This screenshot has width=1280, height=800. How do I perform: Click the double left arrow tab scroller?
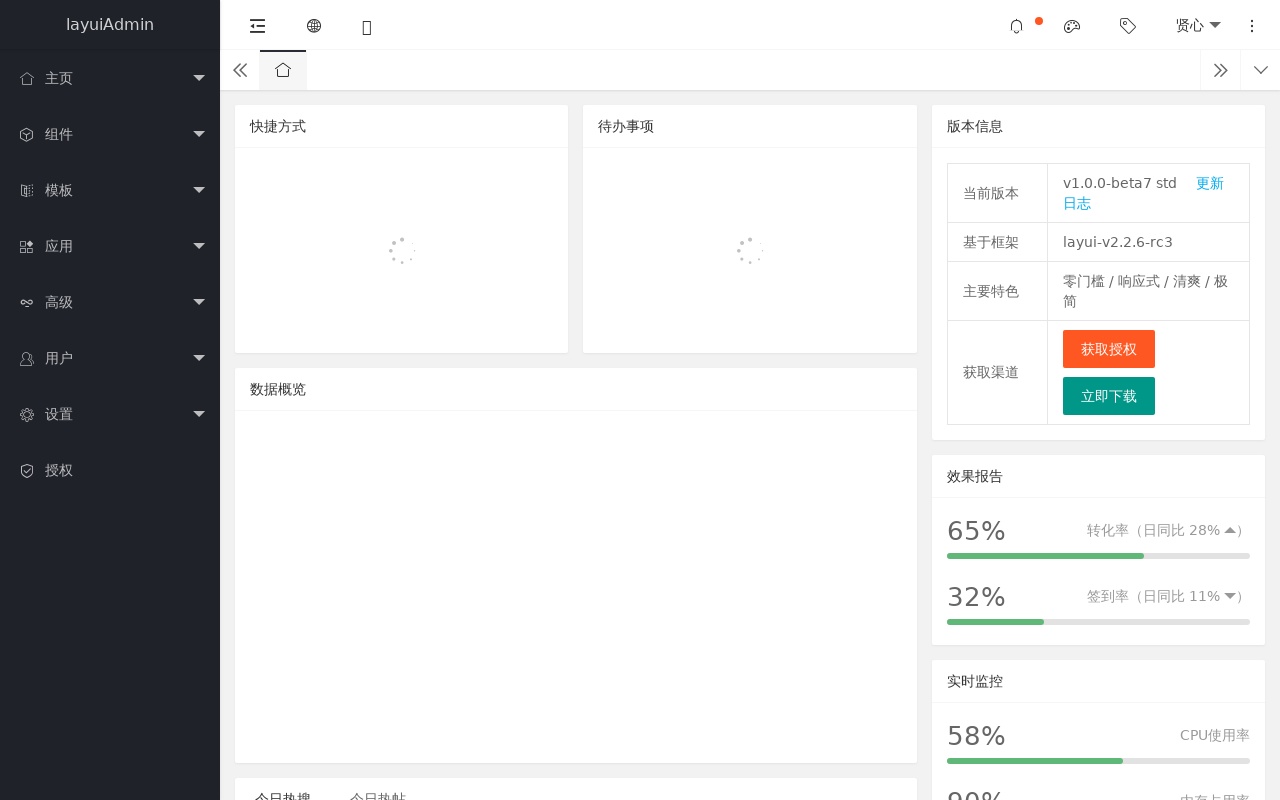coord(240,70)
